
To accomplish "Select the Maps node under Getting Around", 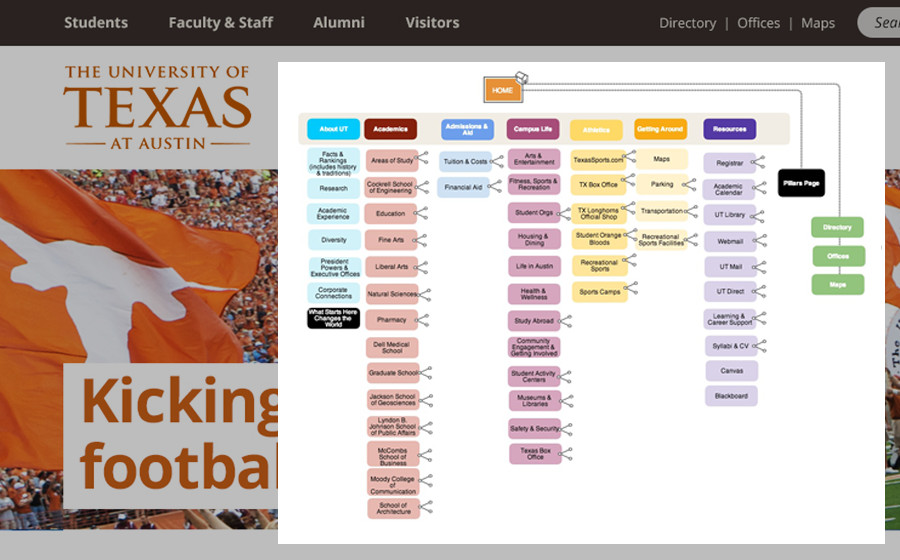I will [x=661, y=159].
